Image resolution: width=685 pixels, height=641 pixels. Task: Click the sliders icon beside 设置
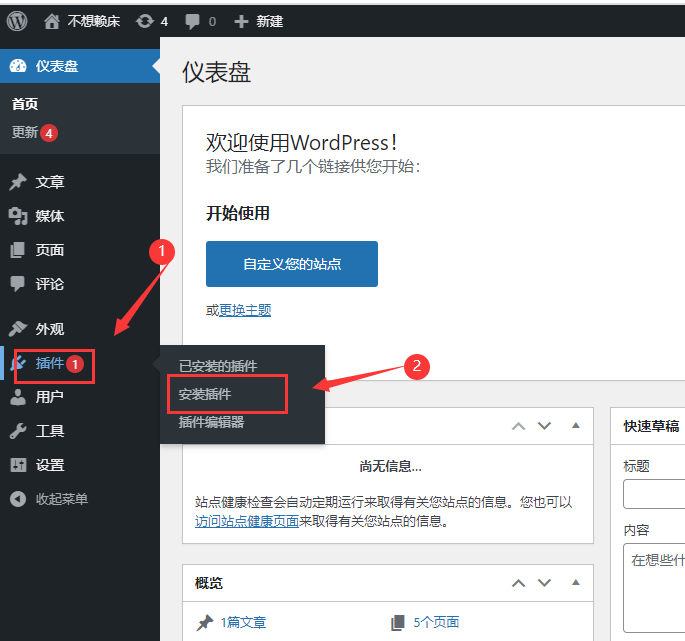click(18, 465)
